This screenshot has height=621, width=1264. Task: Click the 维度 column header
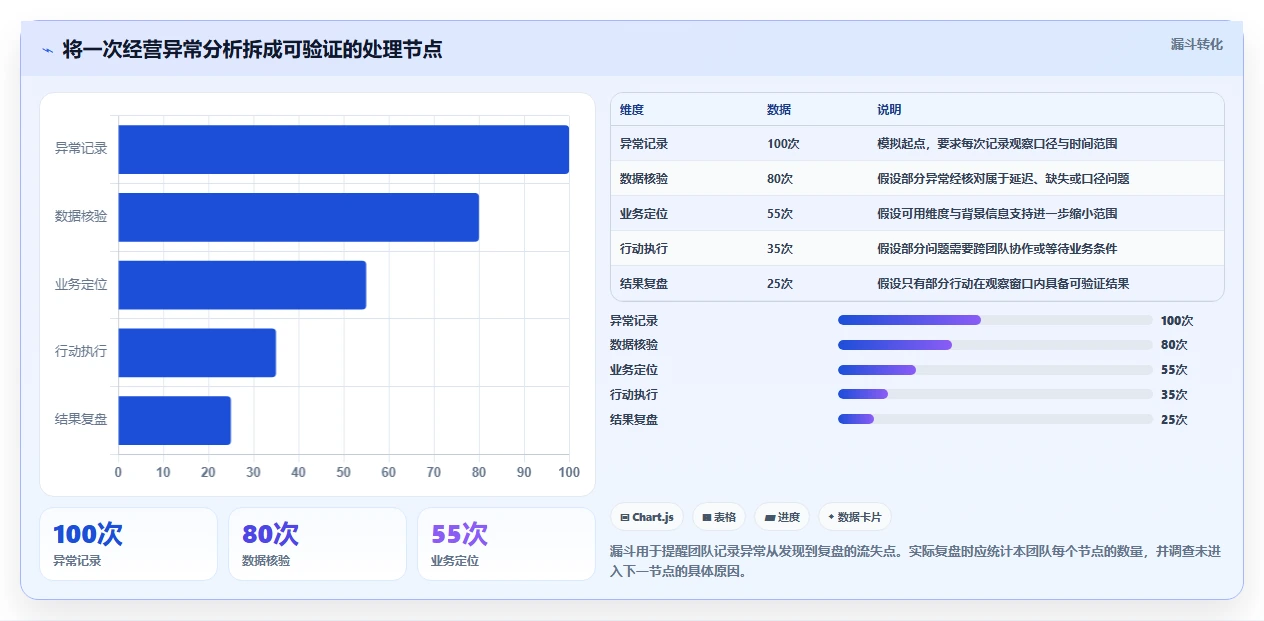click(632, 109)
